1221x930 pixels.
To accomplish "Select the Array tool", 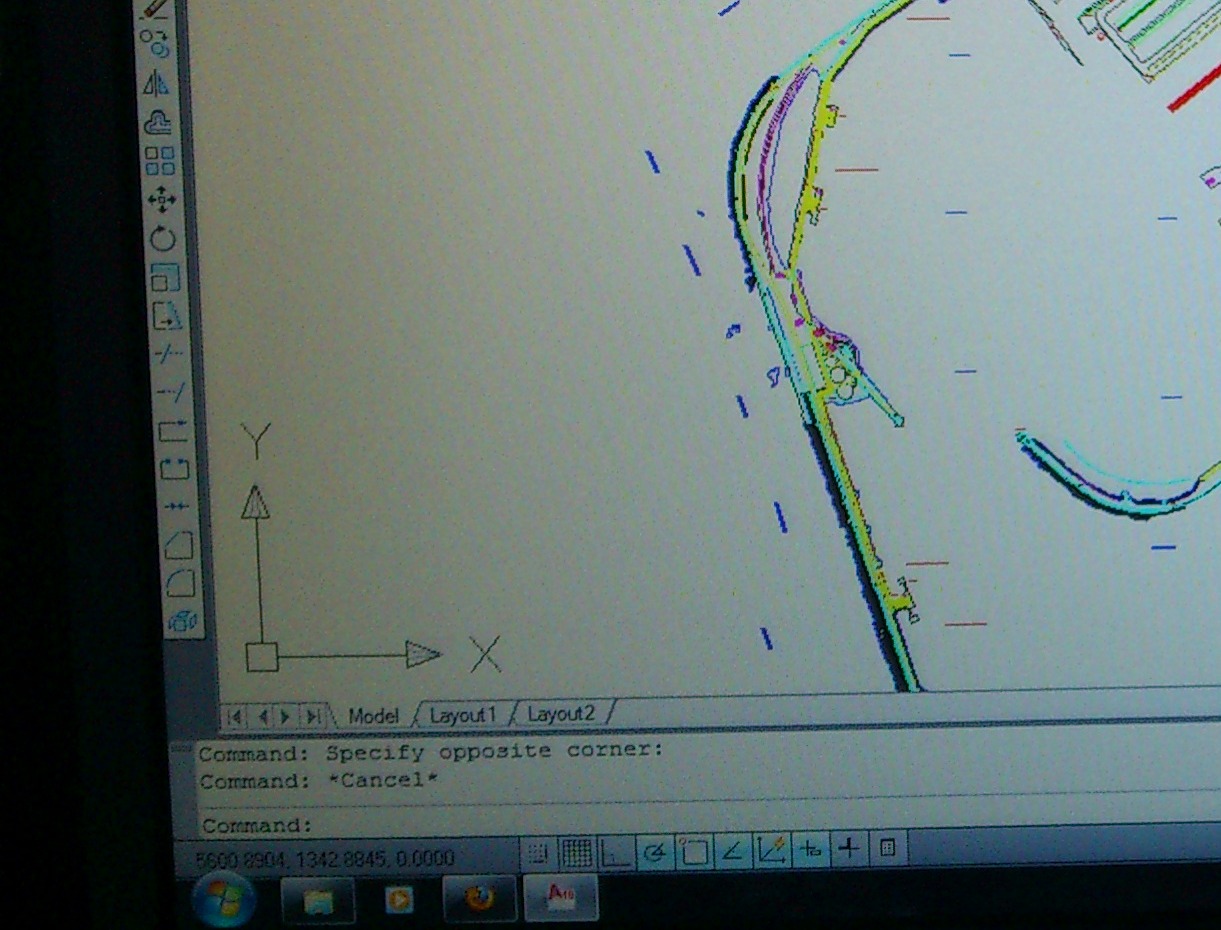I will pos(160,161).
